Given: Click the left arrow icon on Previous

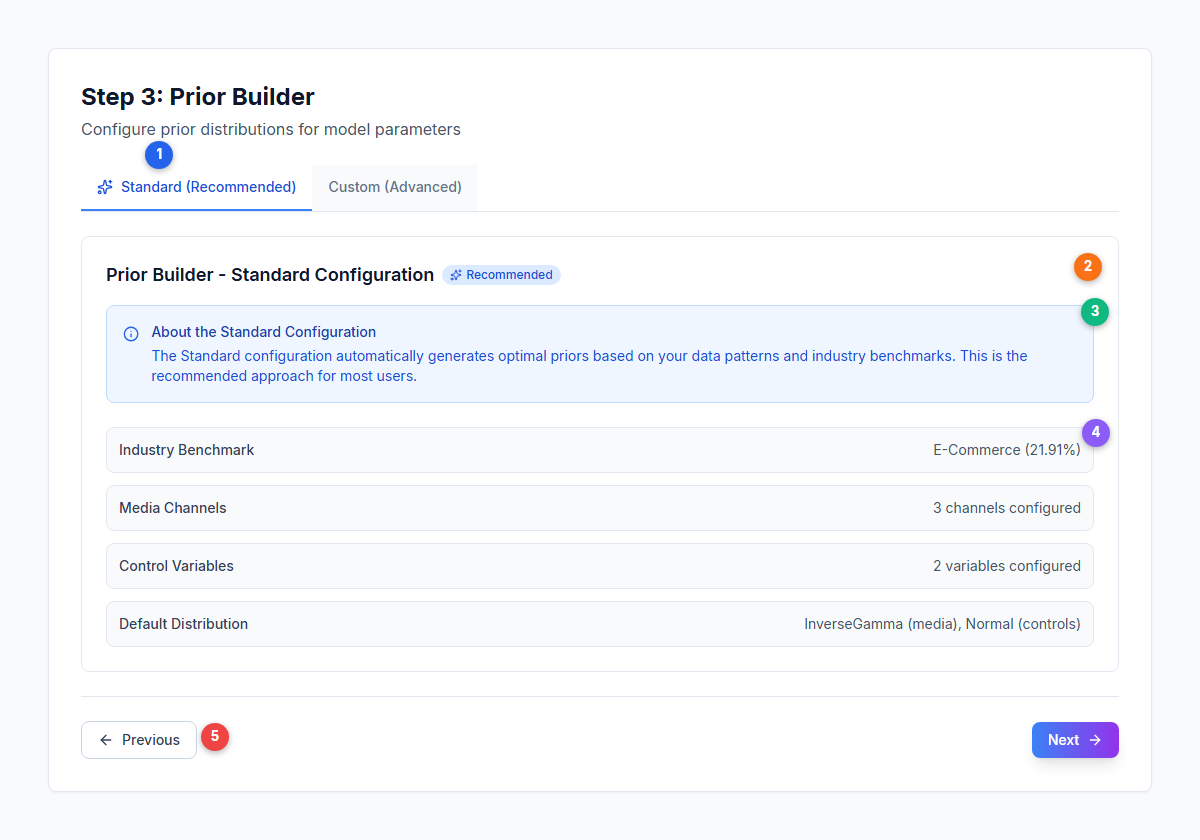Looking at the screenshot, I should point(106,740).
